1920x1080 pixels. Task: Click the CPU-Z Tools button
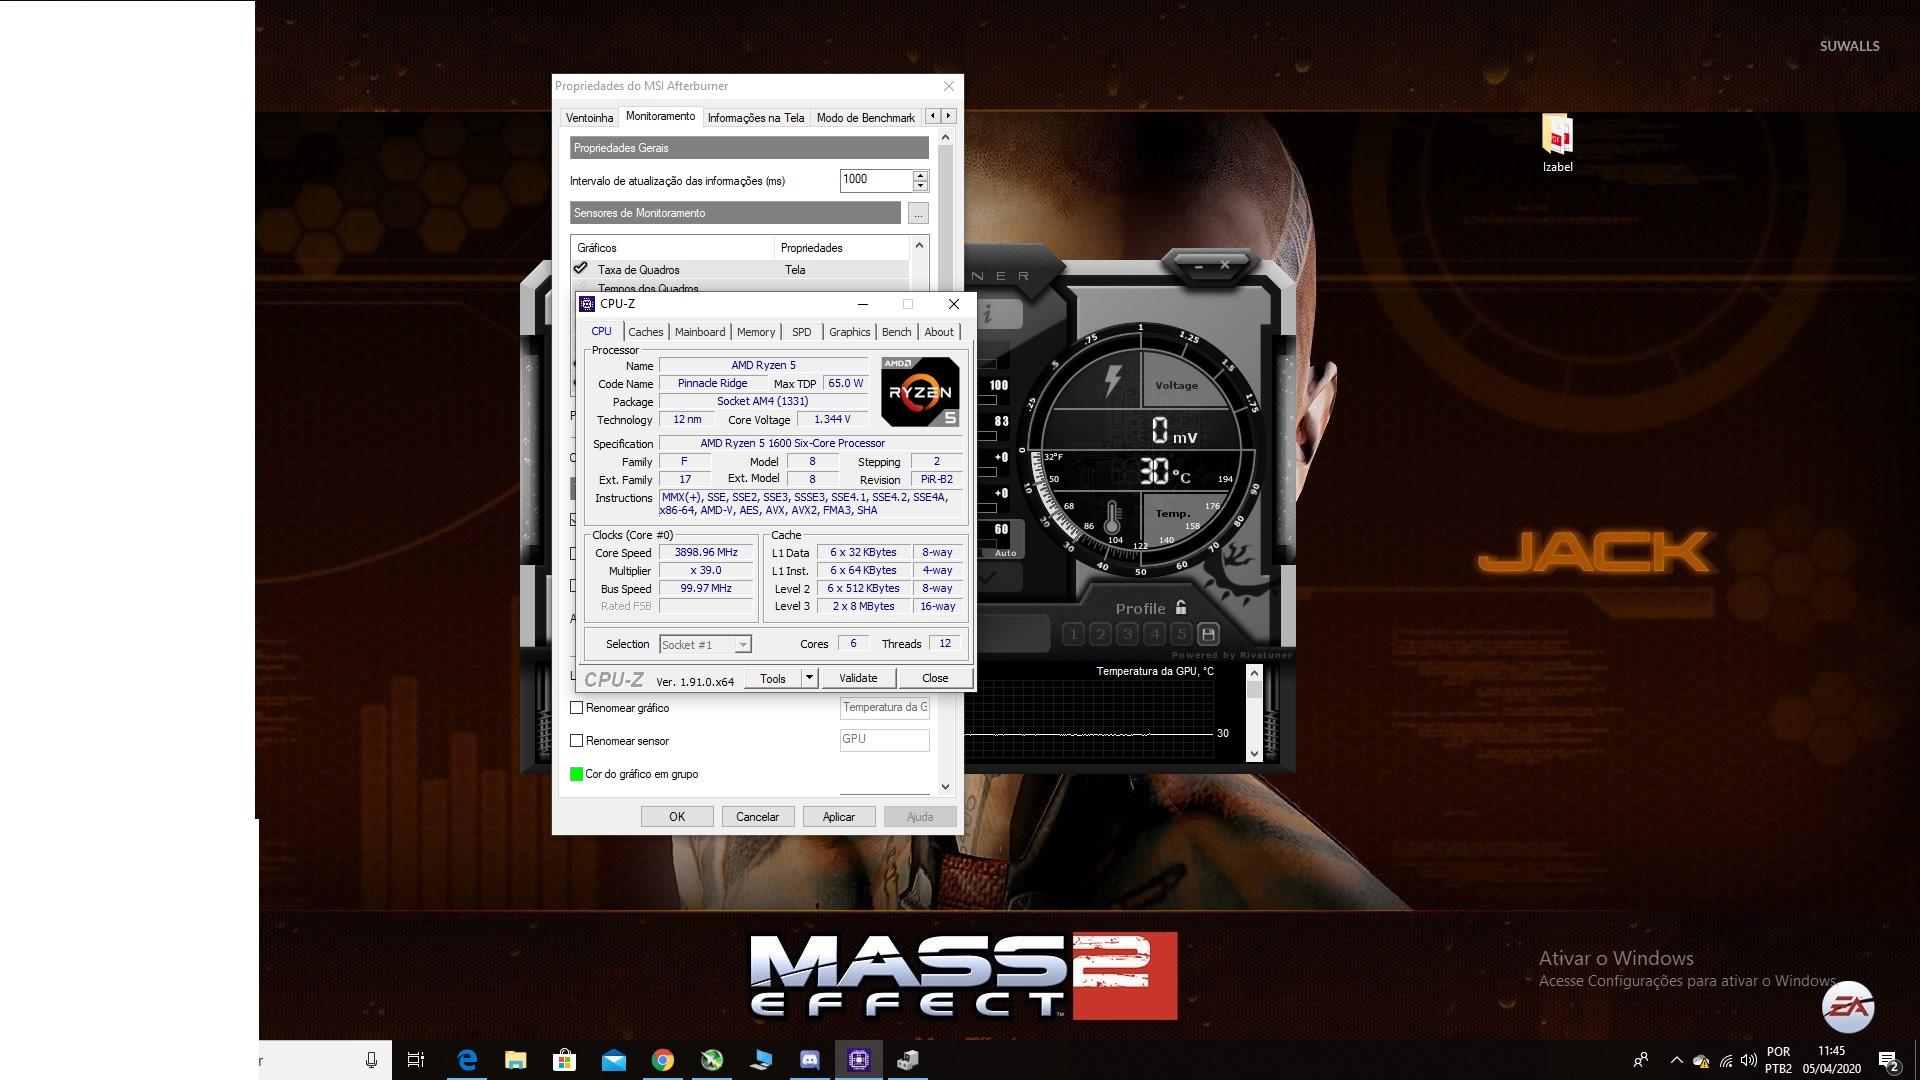[x=773, y=678]
